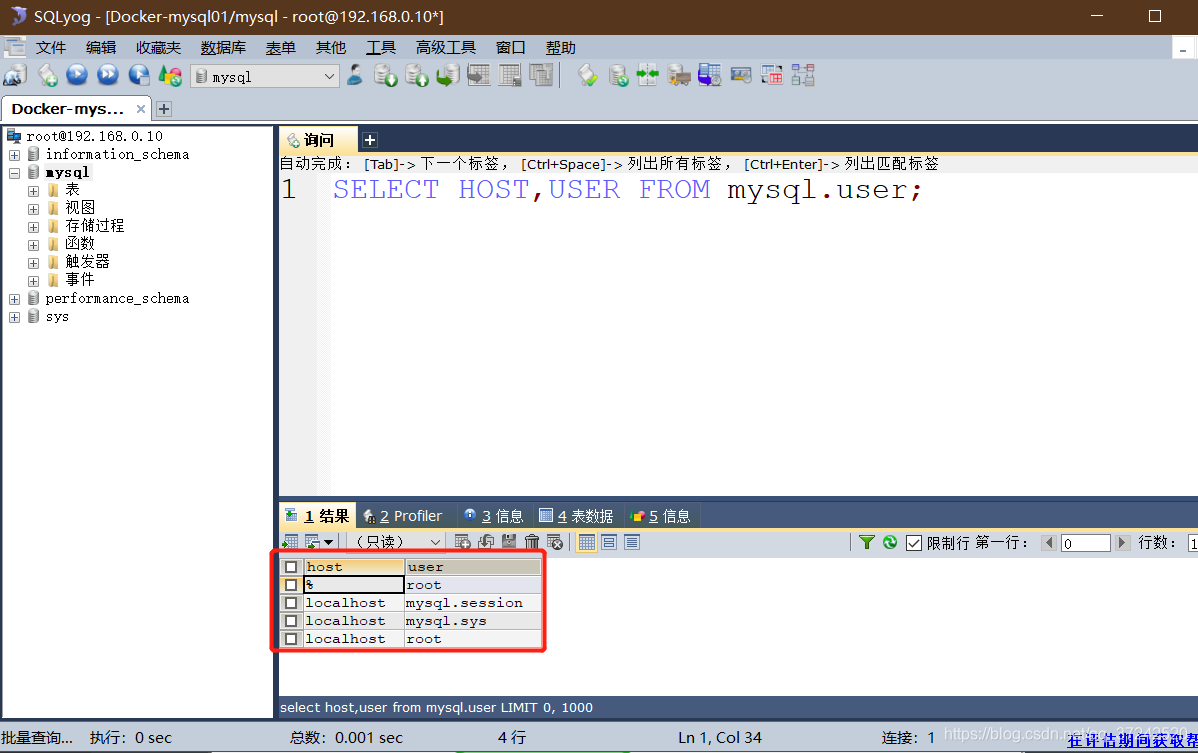Add a new connection tab with plus

[164, 109]
